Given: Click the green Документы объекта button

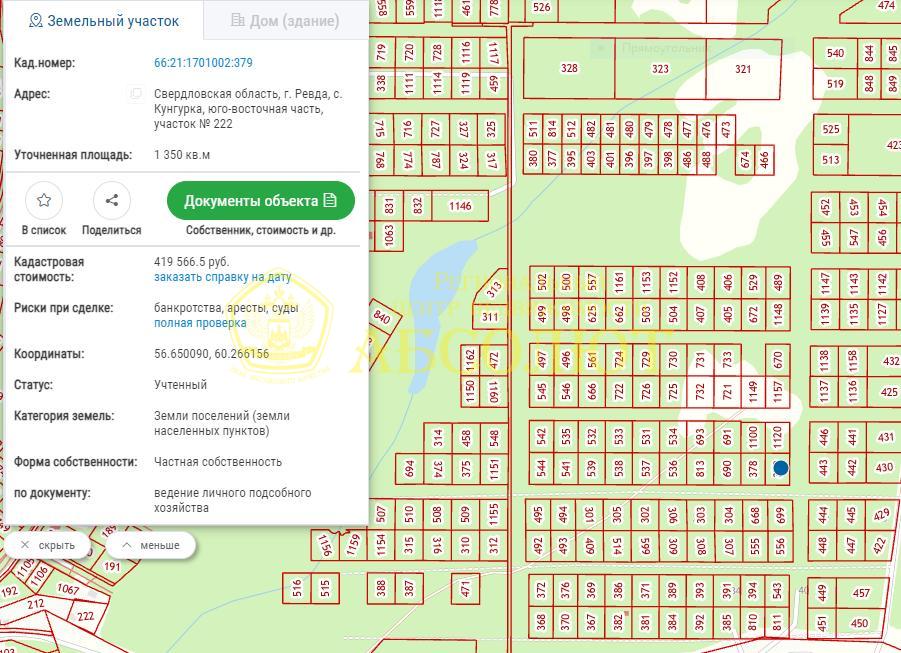Looking at the screenshot, I should 260,201.
